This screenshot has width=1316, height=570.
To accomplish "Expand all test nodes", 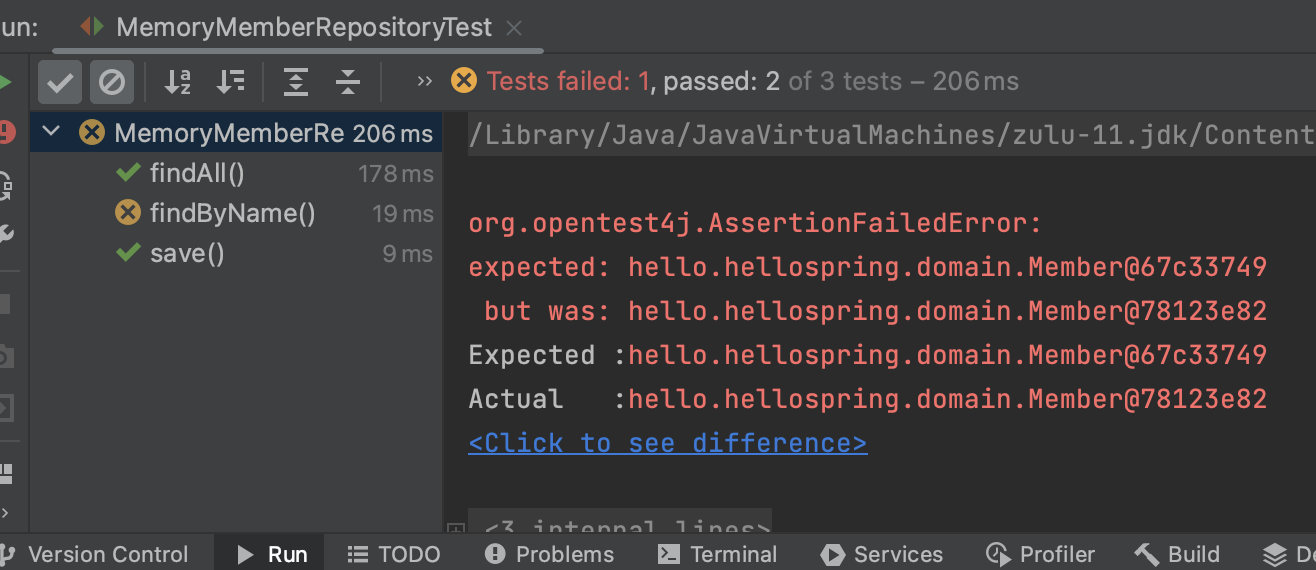I will pyautogui.click(x=296, y=82).
